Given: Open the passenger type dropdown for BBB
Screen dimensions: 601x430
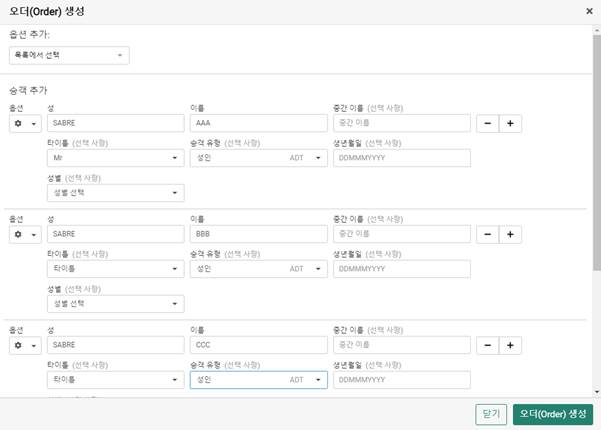Looking at the screenshot, I should pos(259,269).
